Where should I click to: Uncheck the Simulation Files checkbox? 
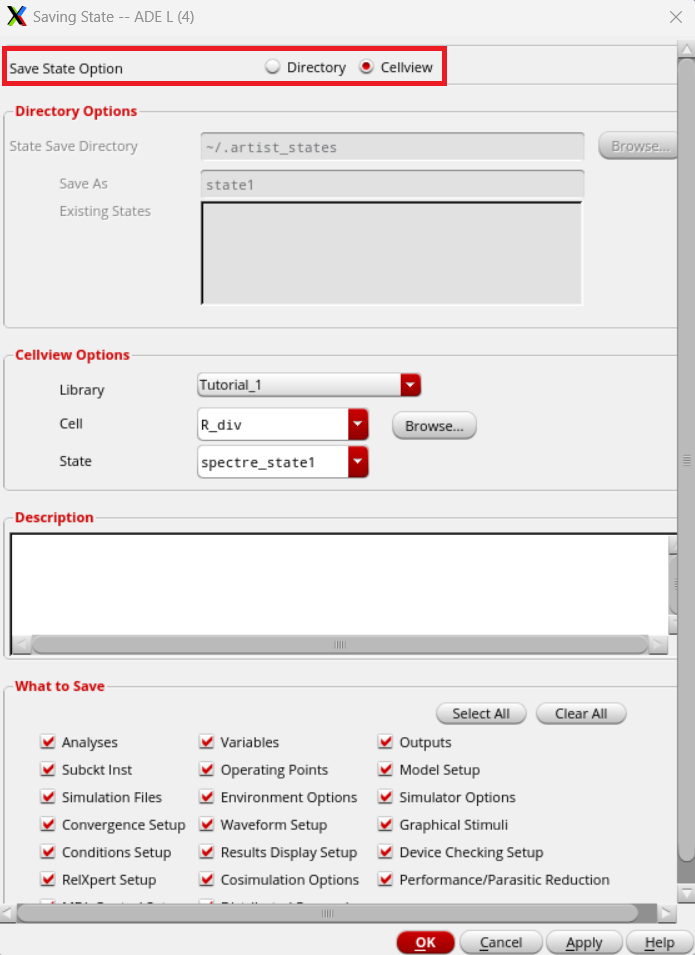pyautogui.click(x=48, y=797)
